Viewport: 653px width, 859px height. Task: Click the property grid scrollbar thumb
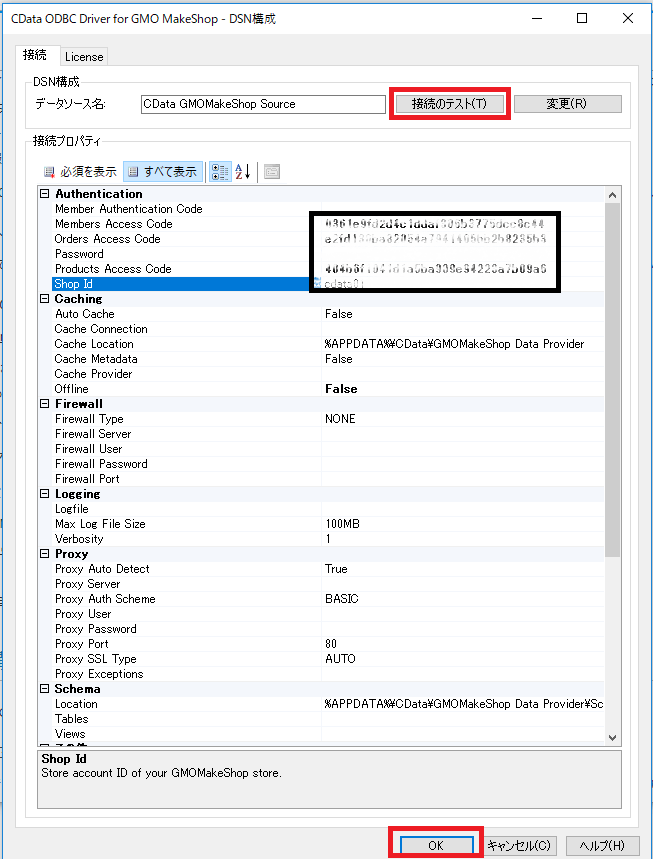tap(612, 380)
